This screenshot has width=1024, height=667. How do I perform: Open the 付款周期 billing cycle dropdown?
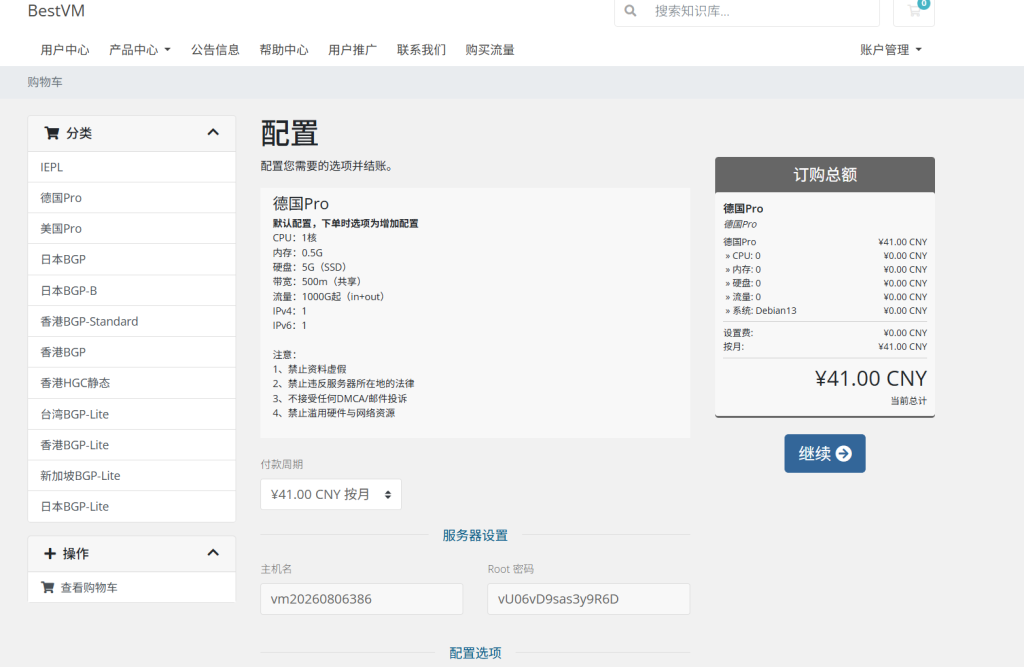click(331, 495)
